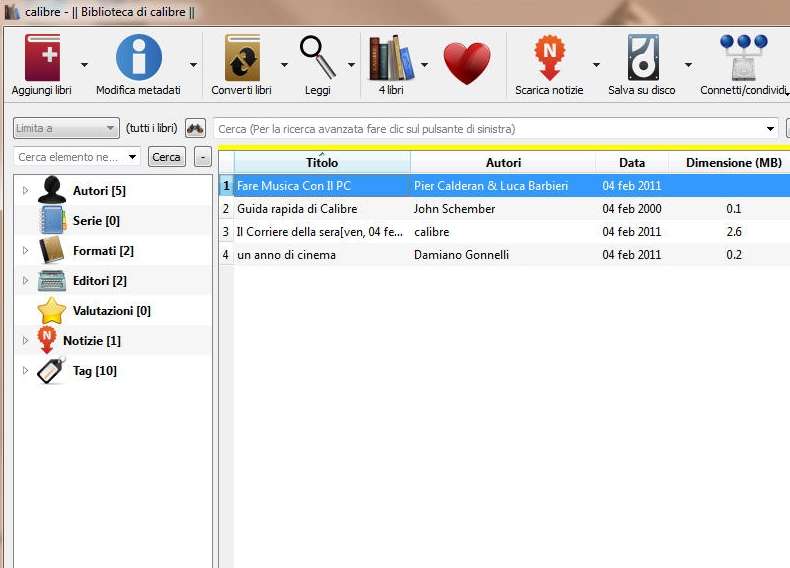
Task: Open the Cerca elemento dropdown arrow
Action: pos(132,157)
